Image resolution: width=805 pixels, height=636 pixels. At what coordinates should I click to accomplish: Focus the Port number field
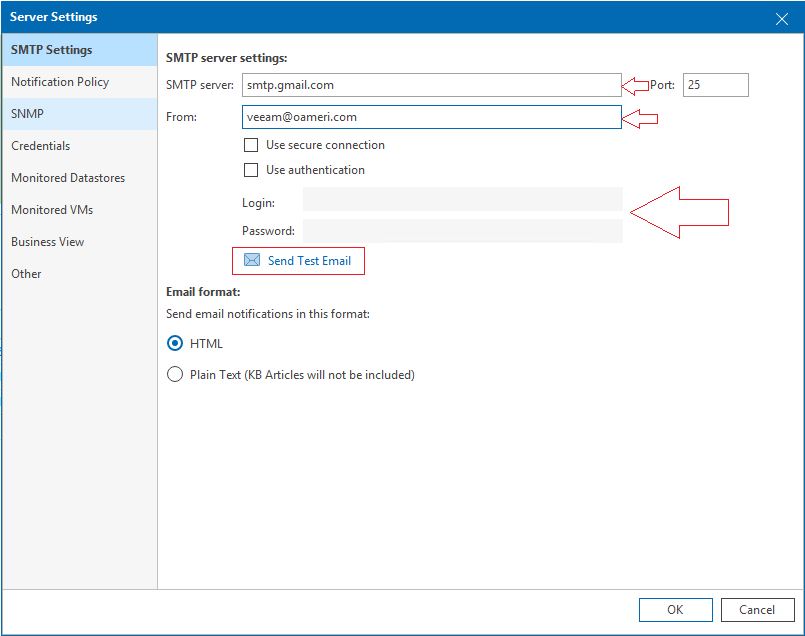pyautogui.click(x=716, y=85)
